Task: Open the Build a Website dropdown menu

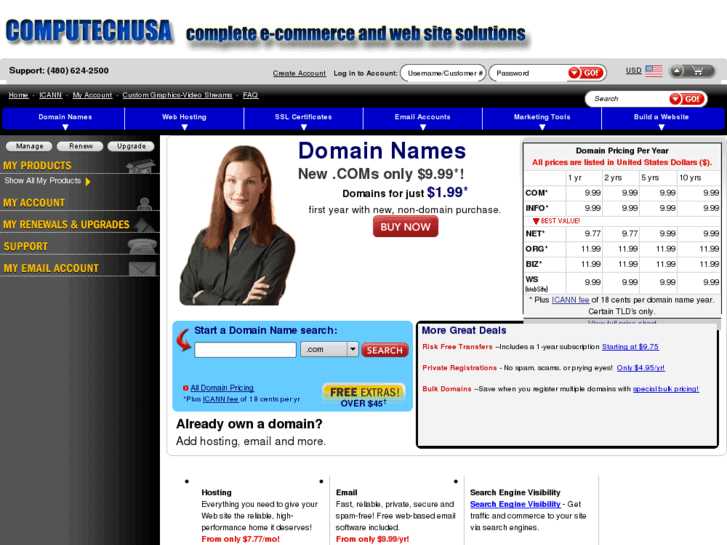Action: [x=662, y=119]
